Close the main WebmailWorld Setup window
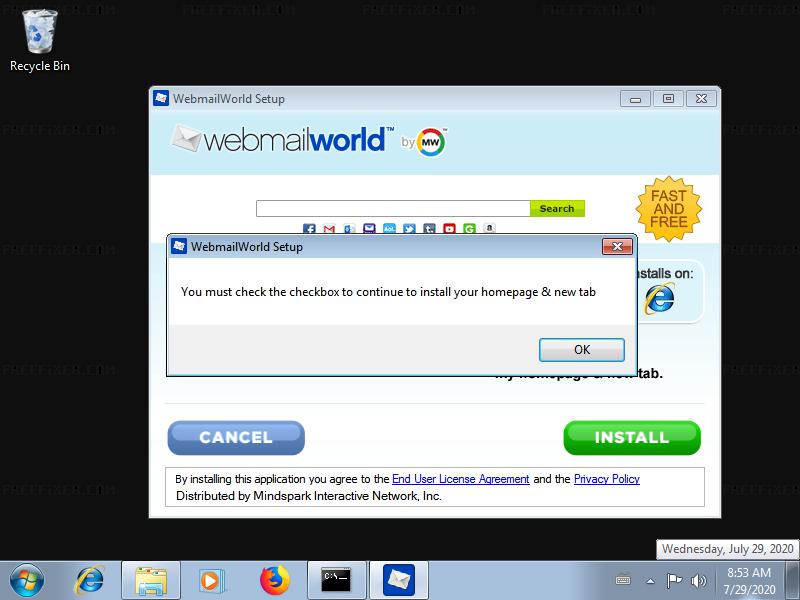 point(702,98)
